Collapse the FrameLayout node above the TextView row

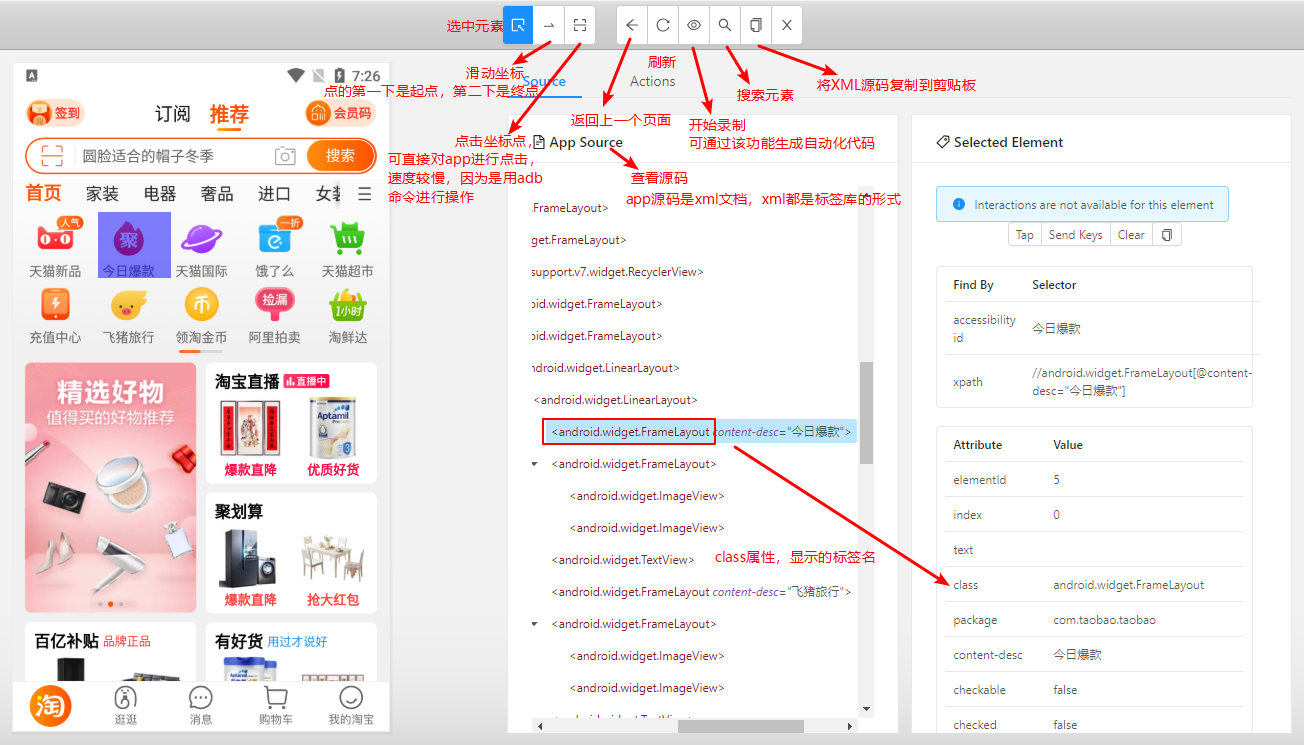click(535, 464)
